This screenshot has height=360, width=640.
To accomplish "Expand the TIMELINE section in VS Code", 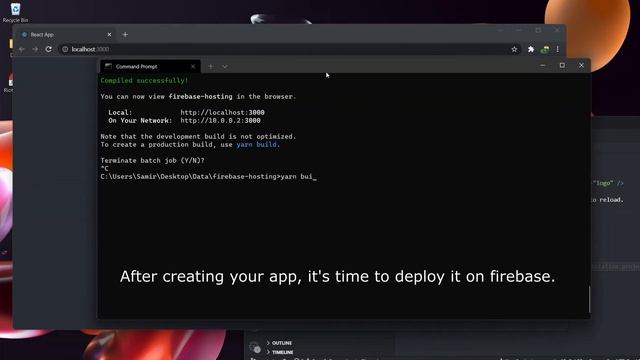I will click(x=280, y=352).
